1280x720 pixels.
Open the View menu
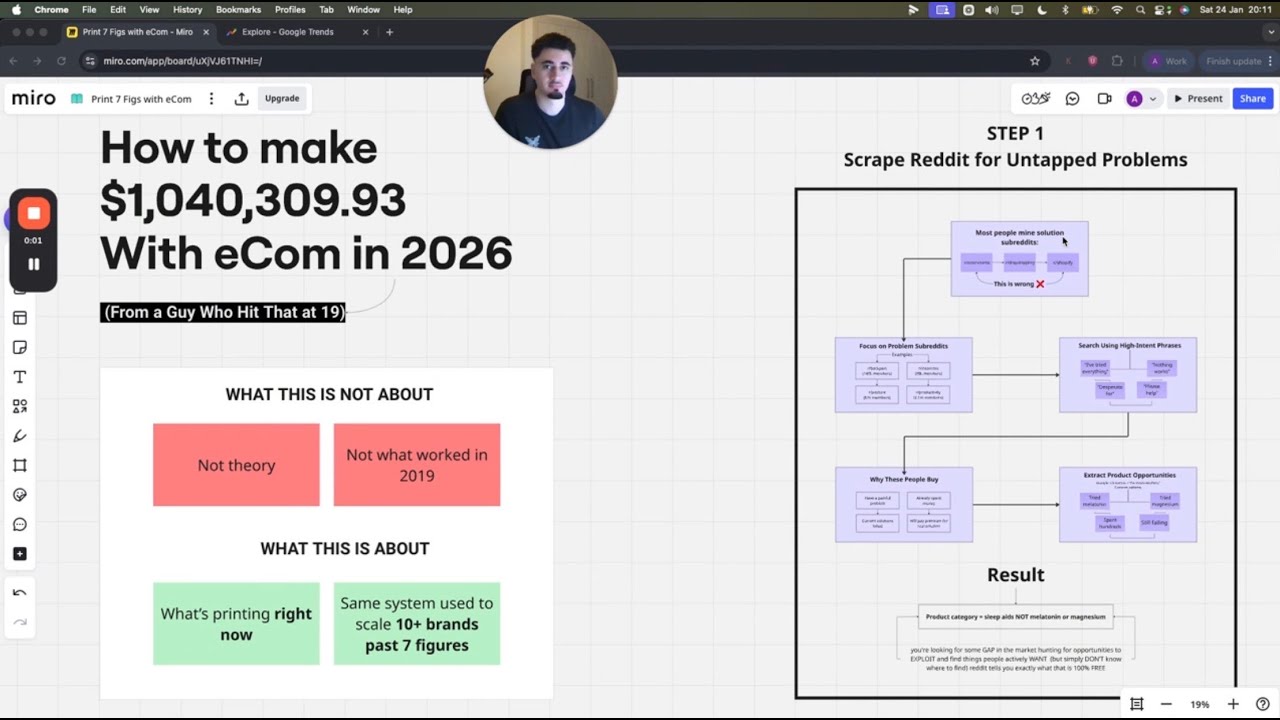pos(149,9)
